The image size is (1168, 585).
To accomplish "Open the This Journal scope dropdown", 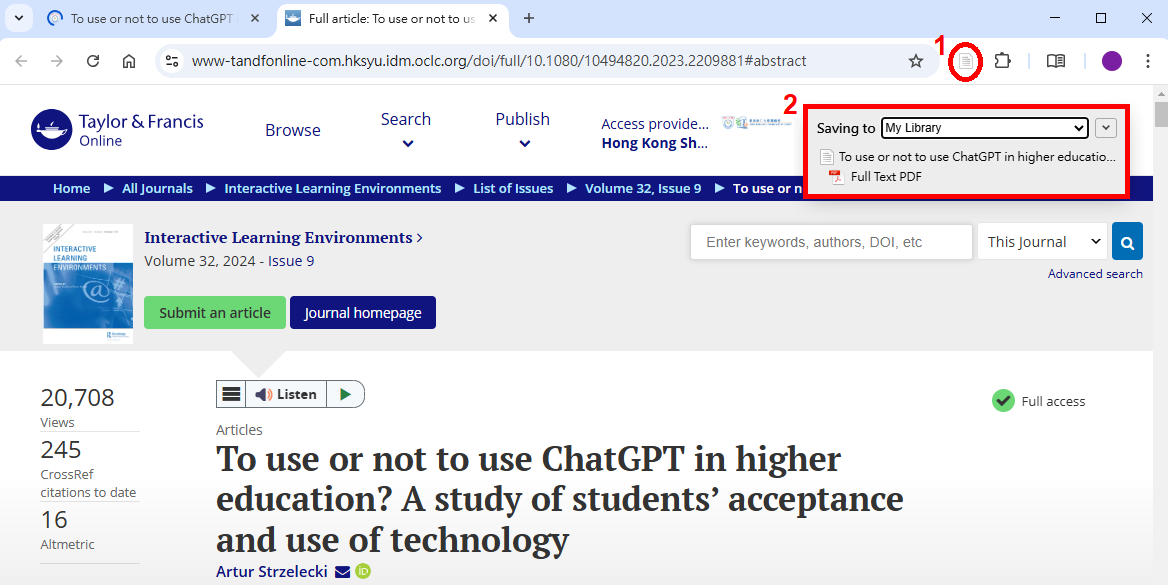I will (x=1044, y=242).
